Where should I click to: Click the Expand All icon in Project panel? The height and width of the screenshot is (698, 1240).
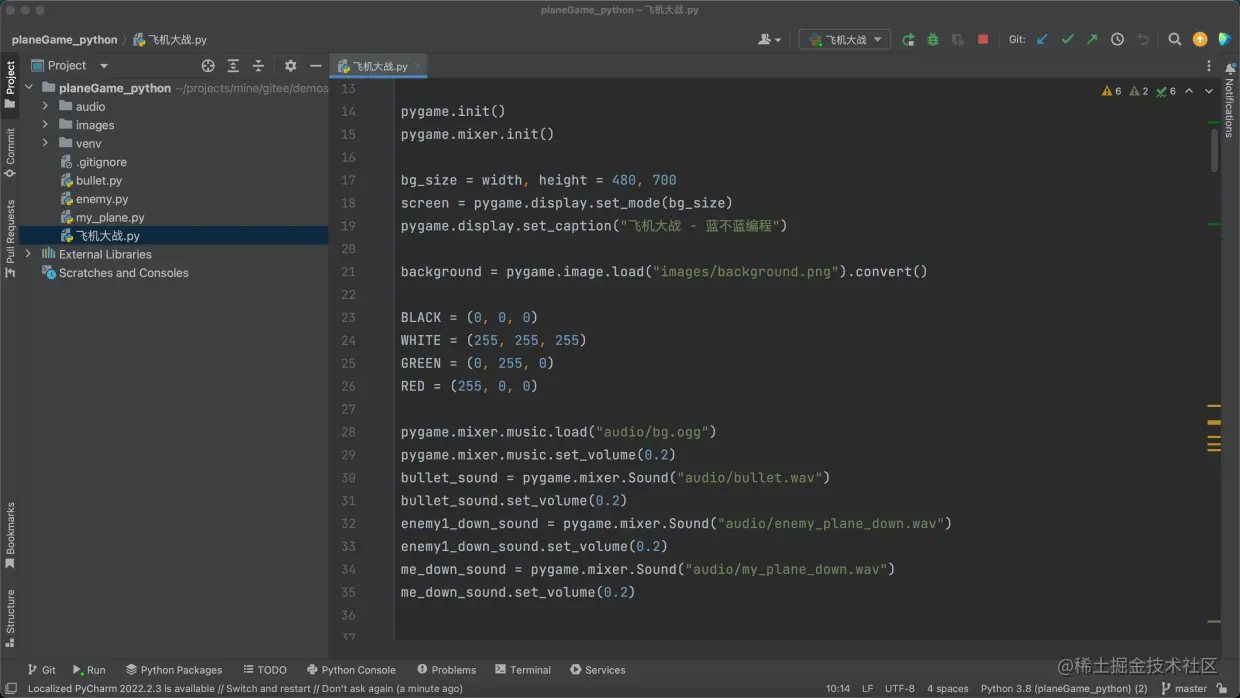233,66
